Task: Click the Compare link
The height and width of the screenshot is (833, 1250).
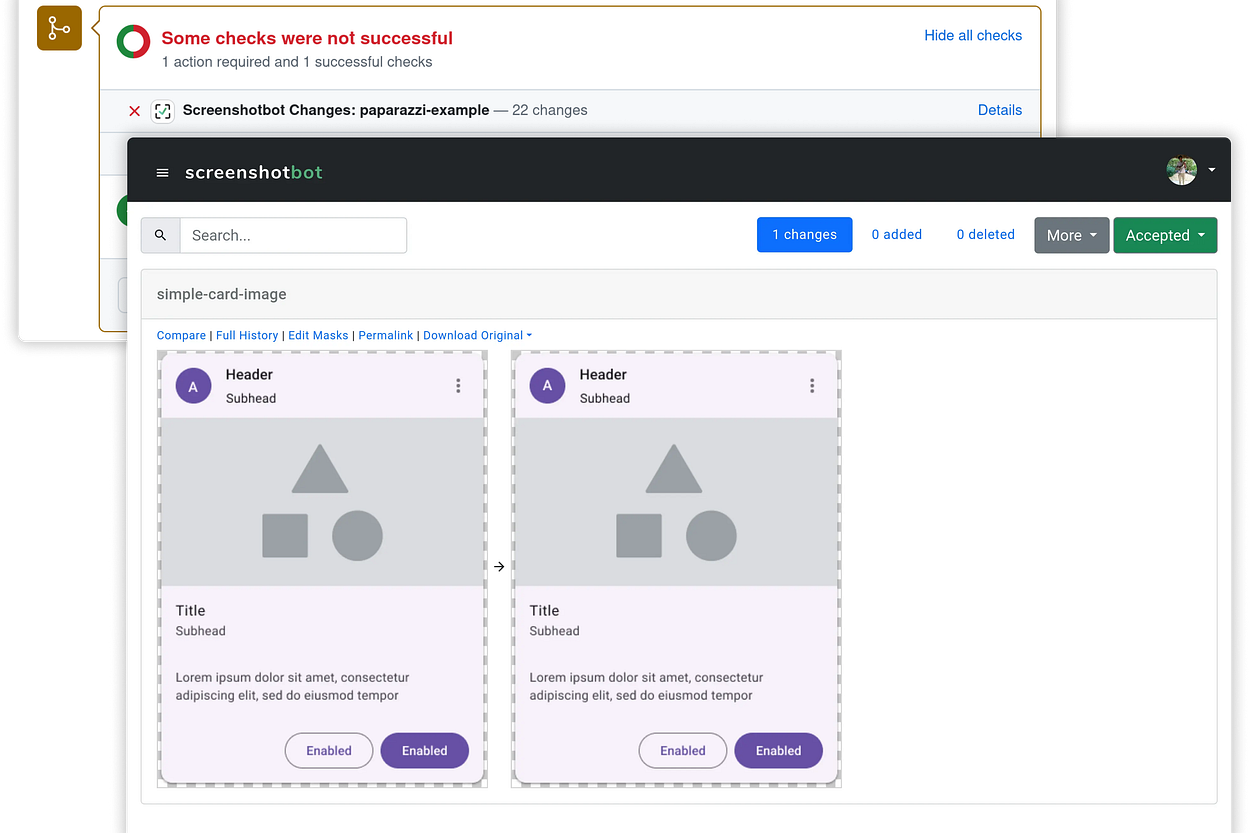Action: tap(181, 336)
